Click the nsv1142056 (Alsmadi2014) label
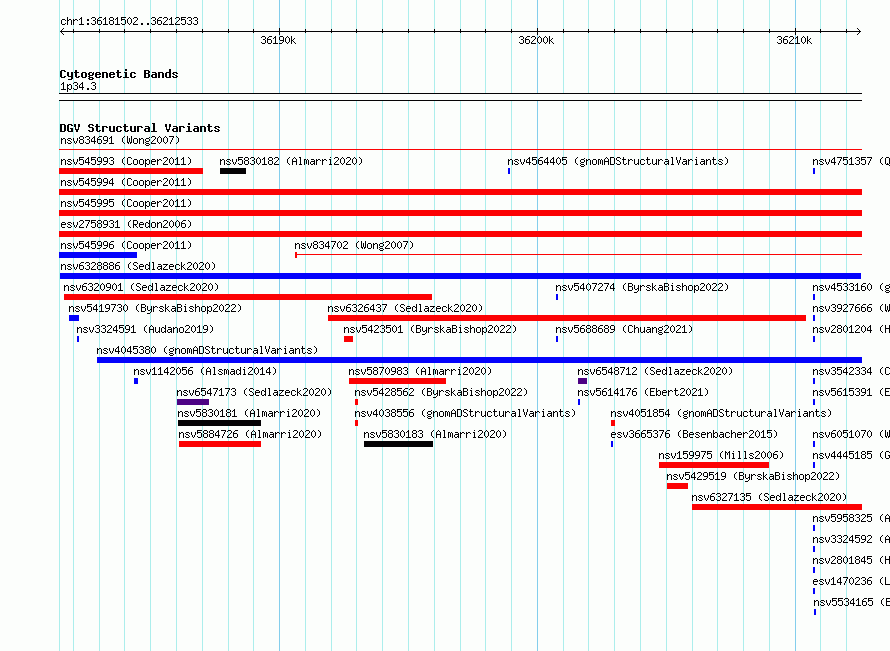Viewport: 890px width, 651px height. coord(205,371)
